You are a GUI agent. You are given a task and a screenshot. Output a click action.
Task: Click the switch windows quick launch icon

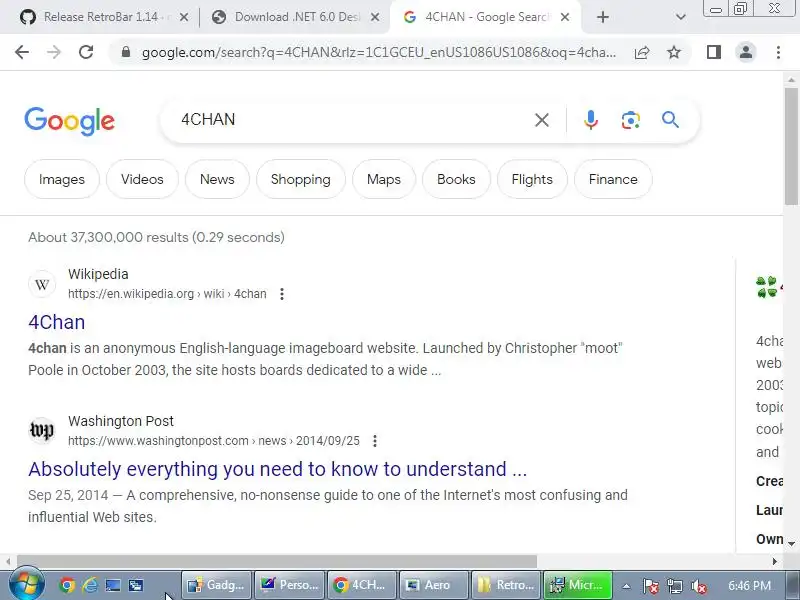pyautogui.click(x=136, y=585)
